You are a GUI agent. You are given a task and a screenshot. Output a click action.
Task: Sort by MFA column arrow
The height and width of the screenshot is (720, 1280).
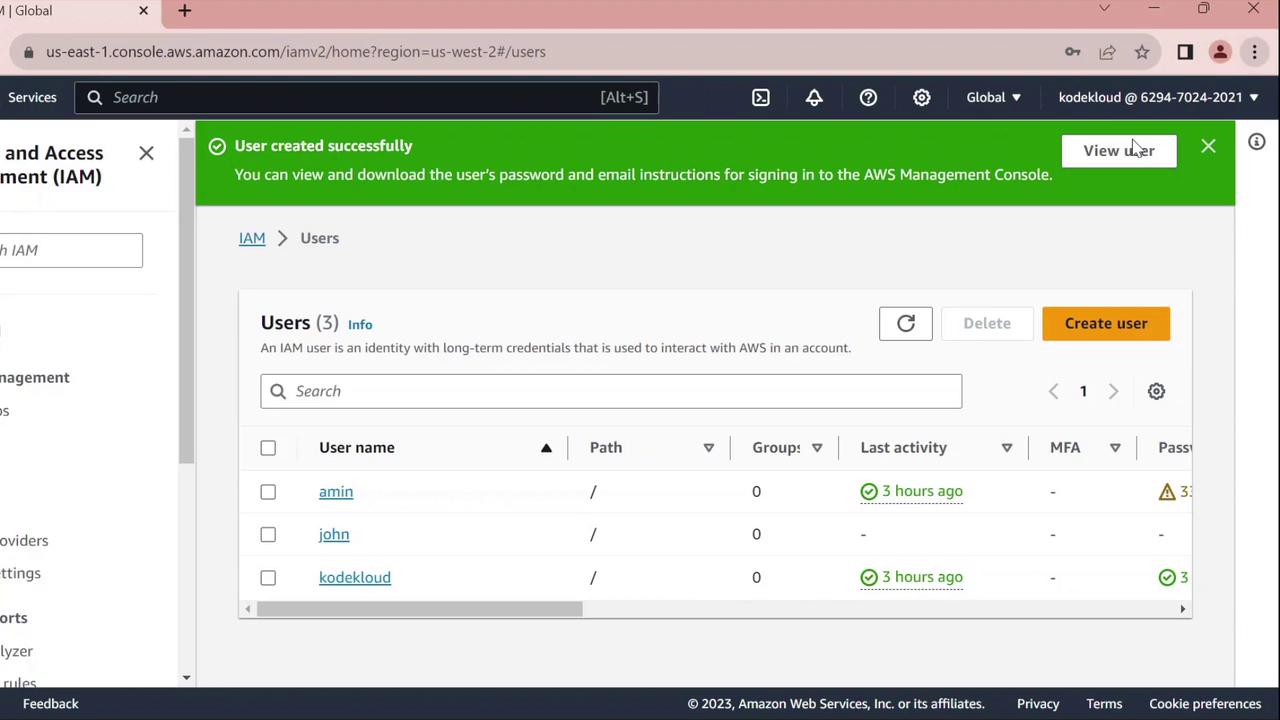[1115, 447]
